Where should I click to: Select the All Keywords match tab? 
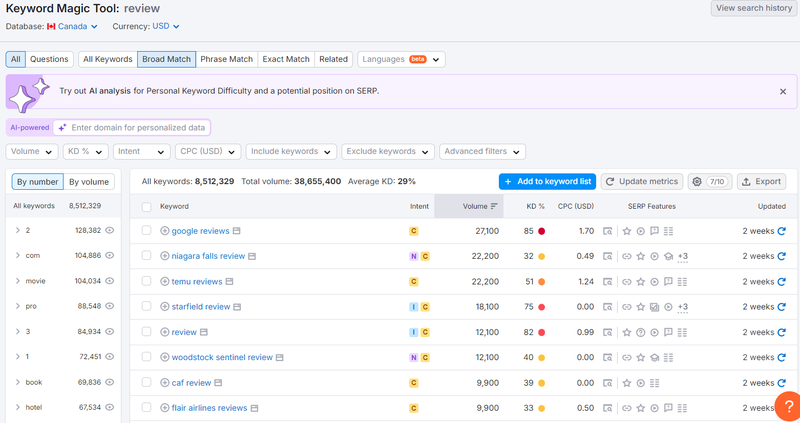coord(108,59)
